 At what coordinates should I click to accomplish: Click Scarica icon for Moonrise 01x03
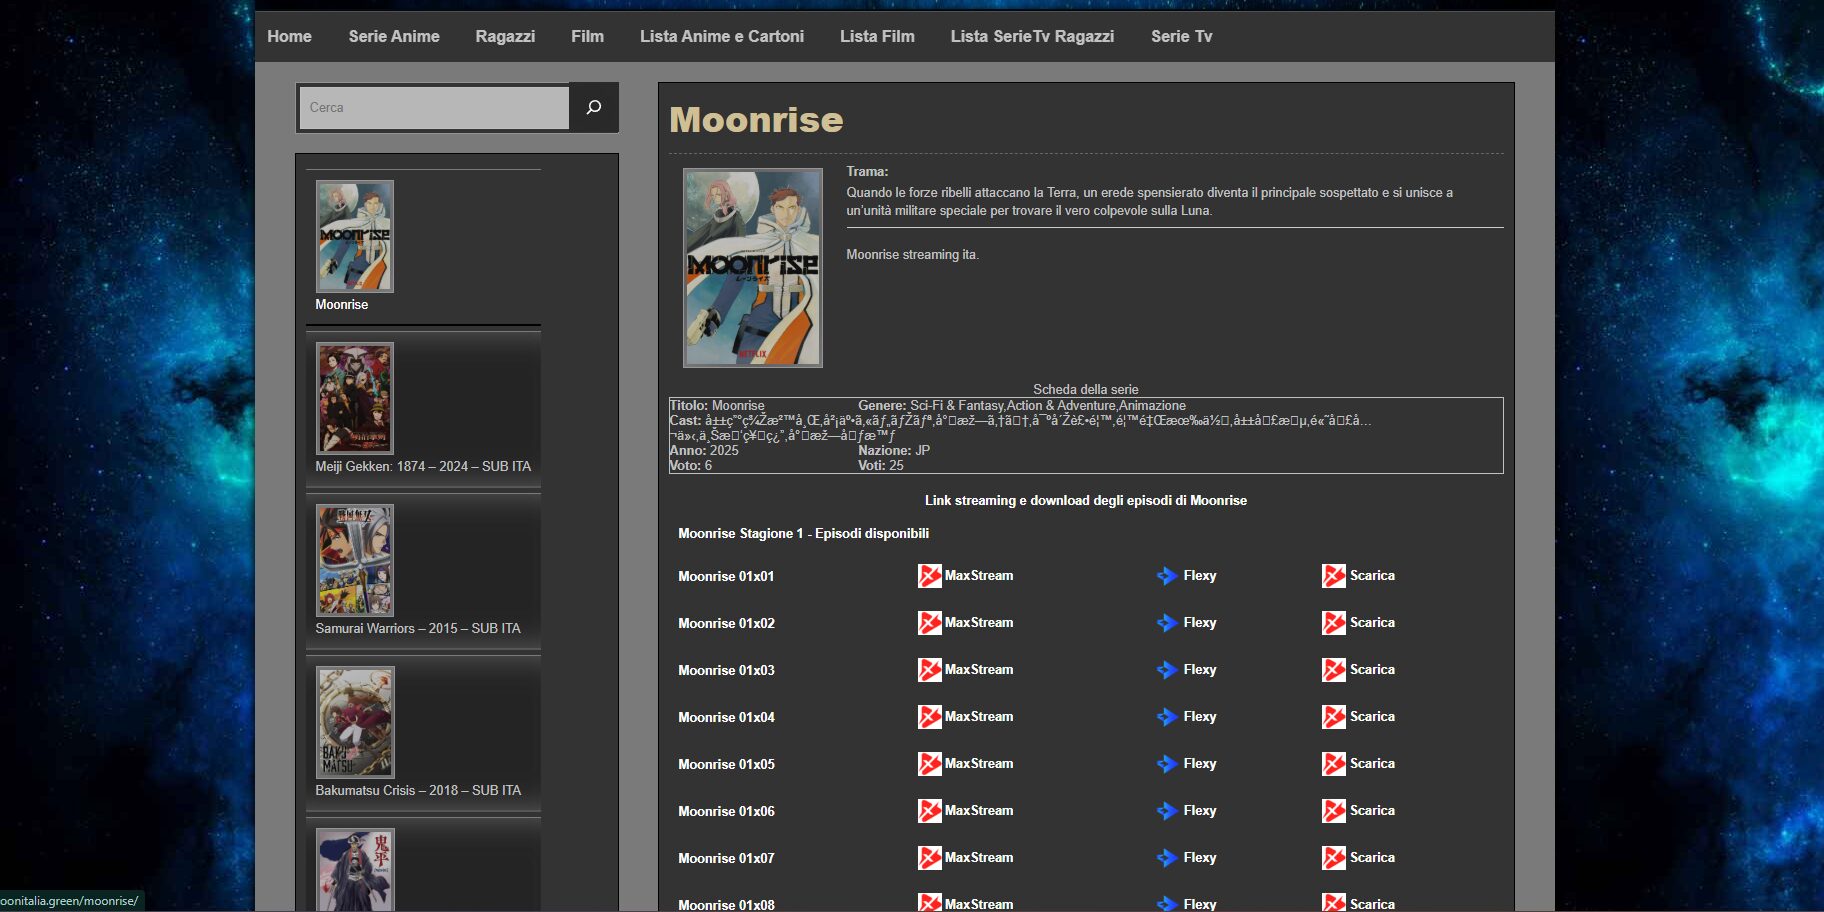pos(1334,670)
